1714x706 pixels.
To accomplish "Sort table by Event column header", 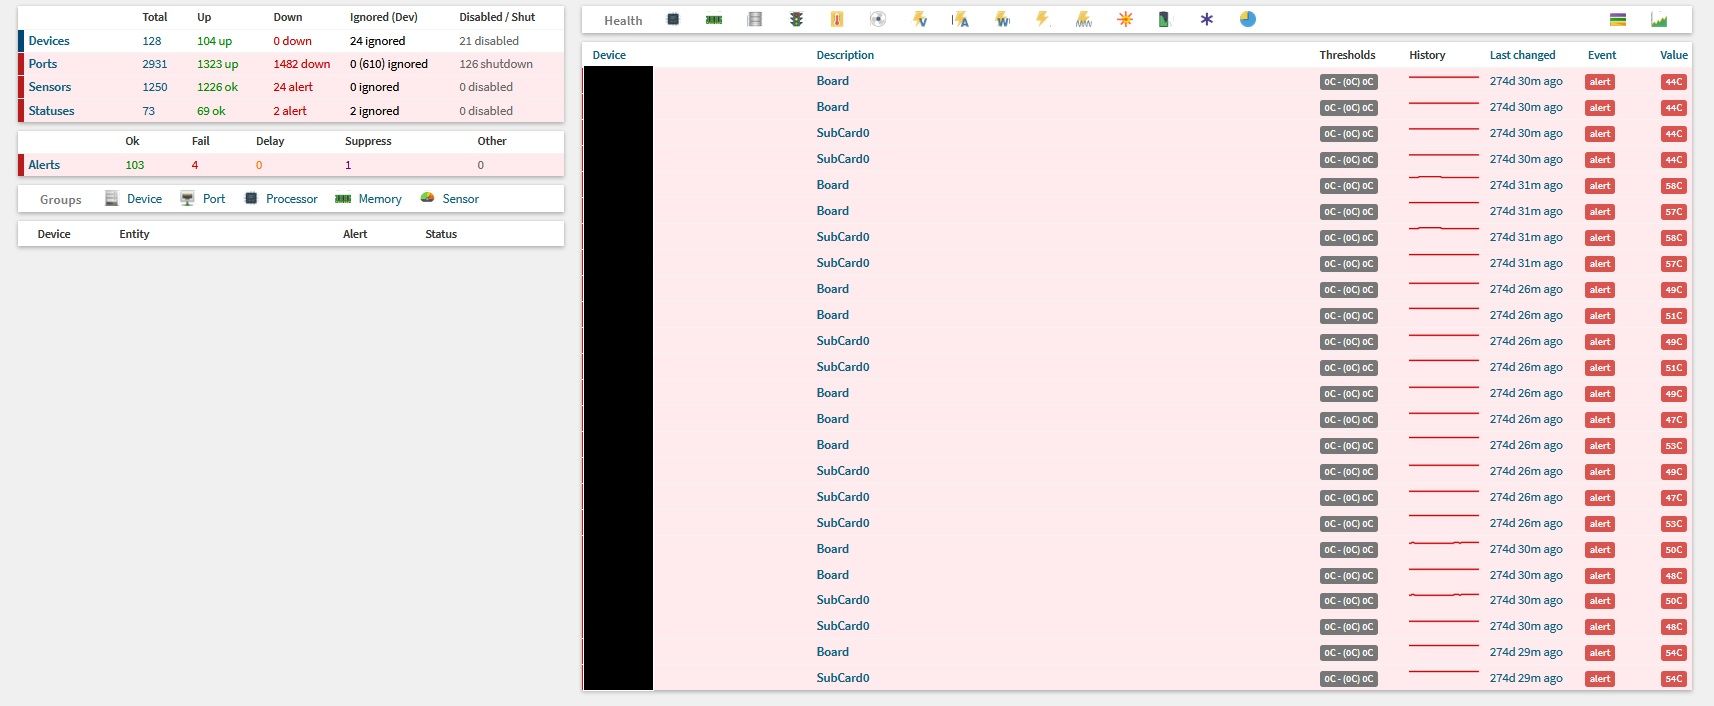I will pyautogui.click(x=1602, y=55).
